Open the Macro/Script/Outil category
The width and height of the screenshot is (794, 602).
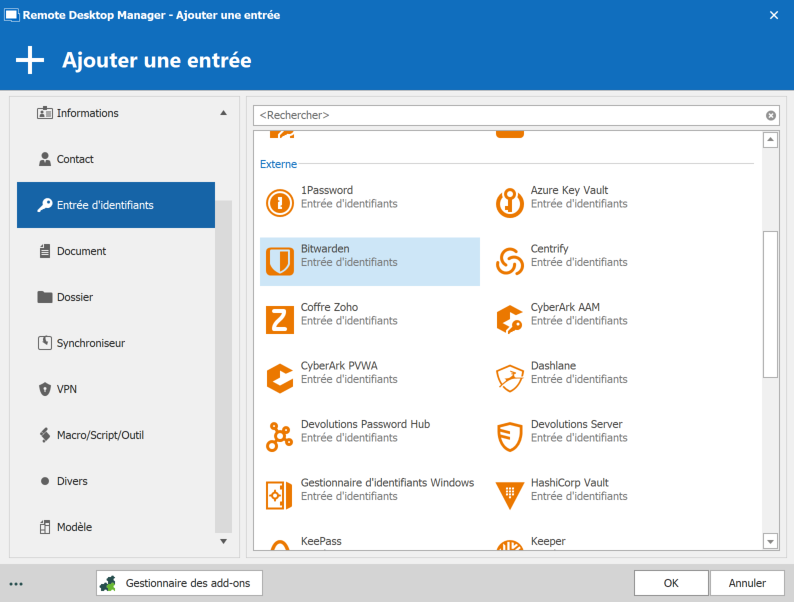(x=116, y=435)
